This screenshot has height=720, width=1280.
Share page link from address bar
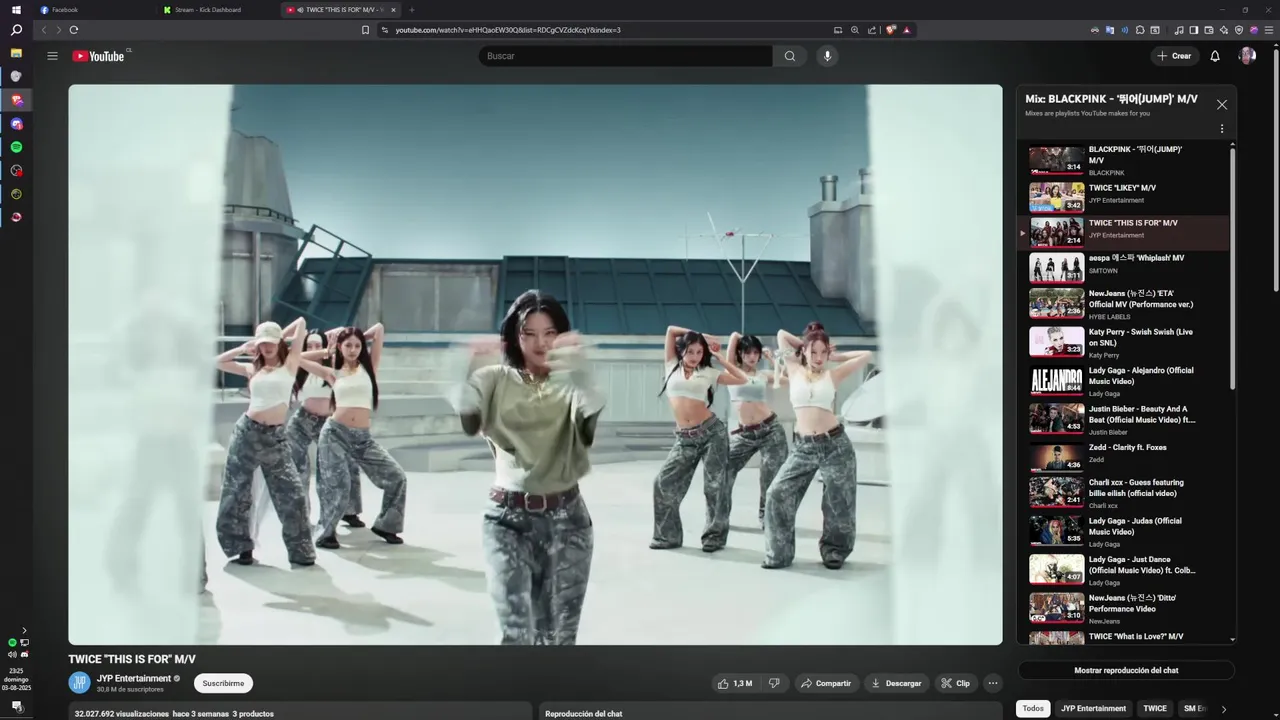point(872,30)
